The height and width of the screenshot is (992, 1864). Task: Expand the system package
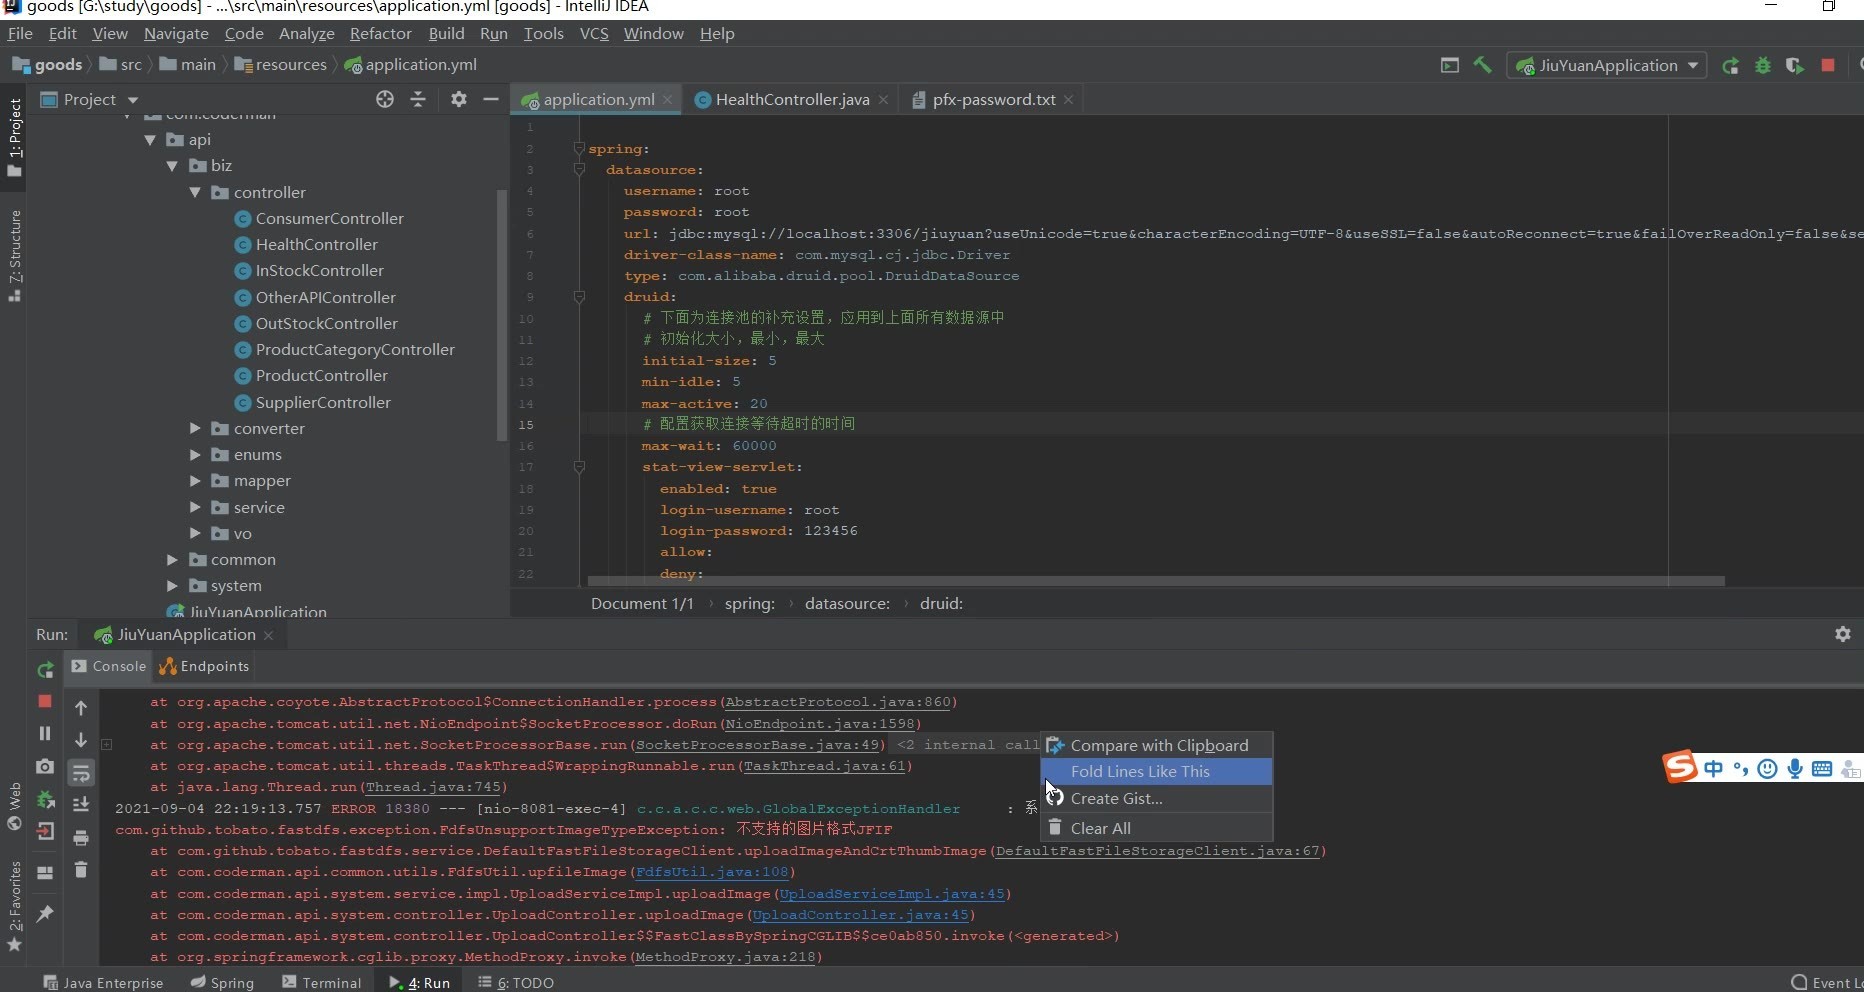coord(172,586)
